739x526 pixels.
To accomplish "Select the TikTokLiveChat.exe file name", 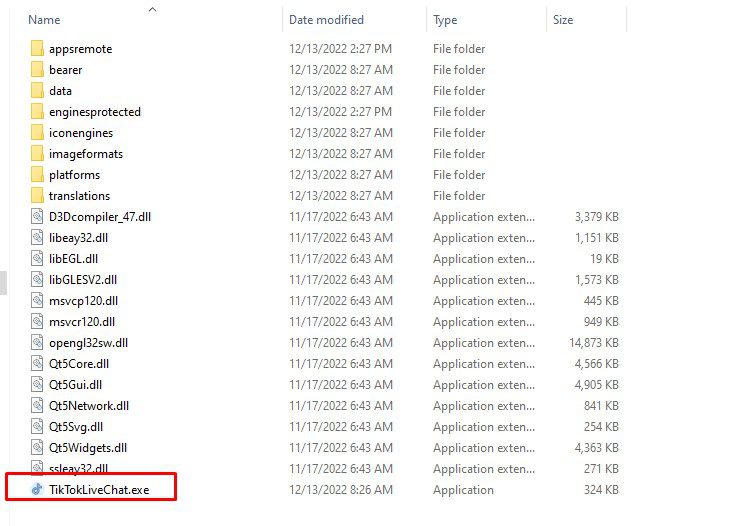I will pos(99,490).
